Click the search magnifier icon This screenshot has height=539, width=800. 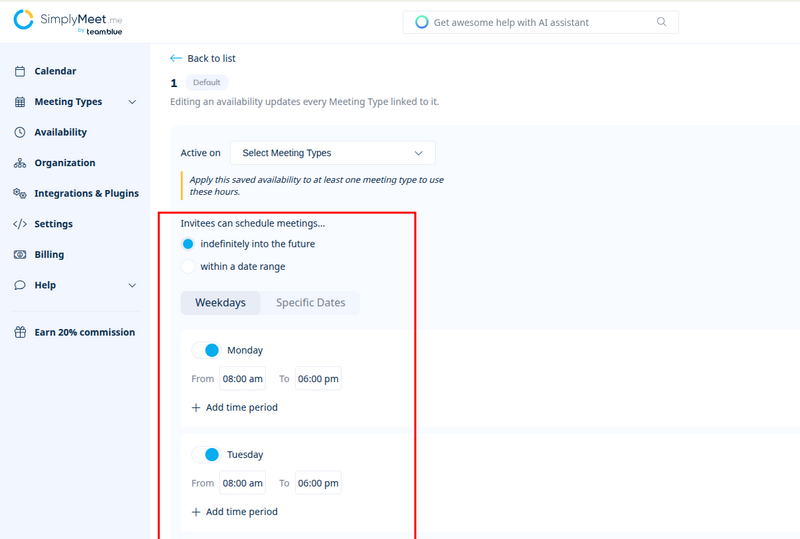point(662,22)
